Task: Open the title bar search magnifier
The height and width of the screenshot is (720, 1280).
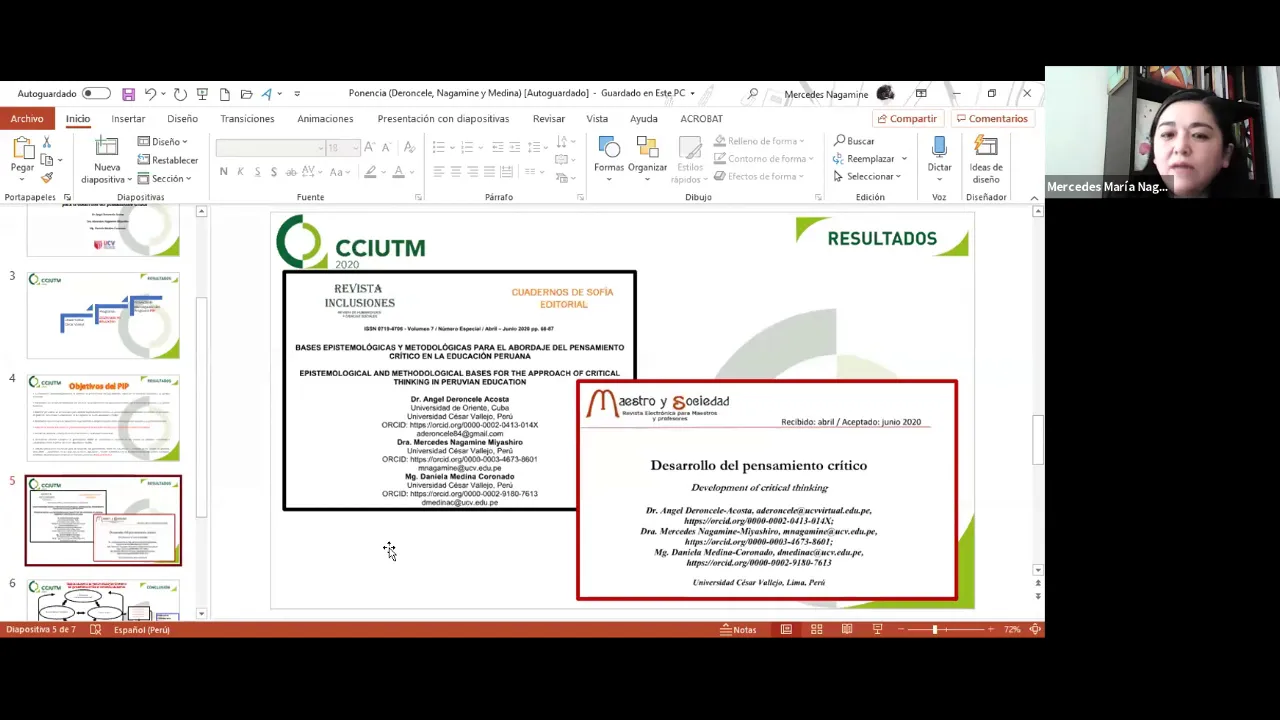Action: (x=753, y=94)
